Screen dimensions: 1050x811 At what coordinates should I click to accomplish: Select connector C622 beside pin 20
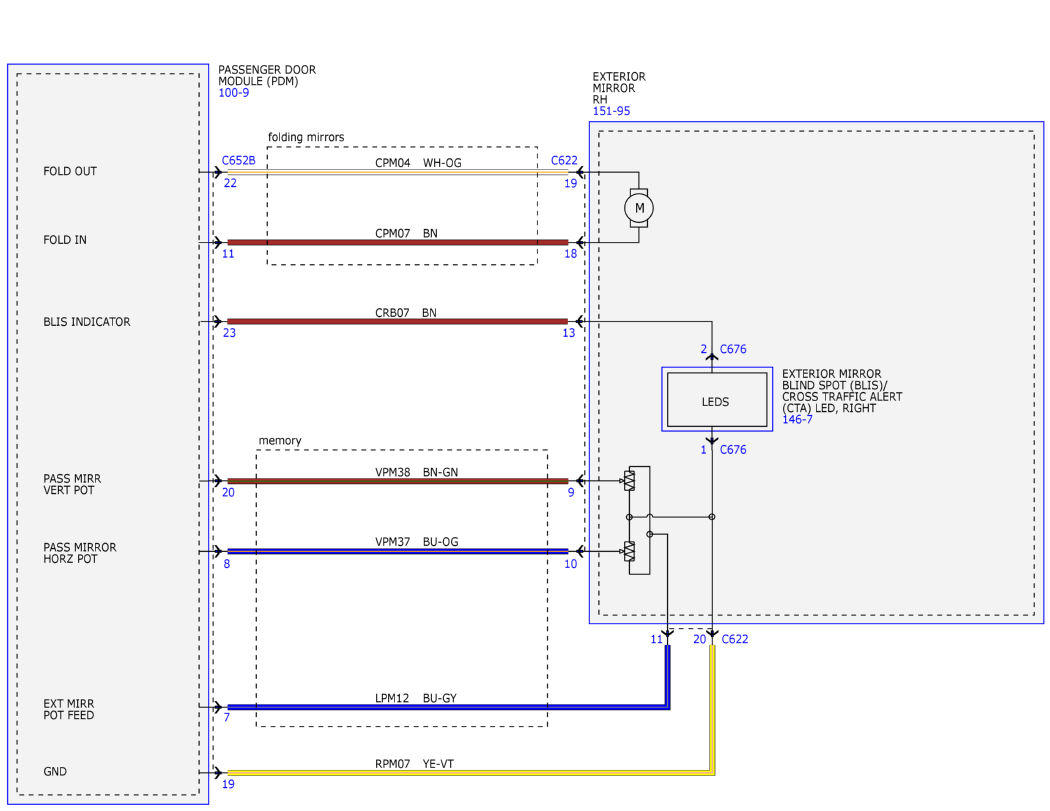pos(735,639)
